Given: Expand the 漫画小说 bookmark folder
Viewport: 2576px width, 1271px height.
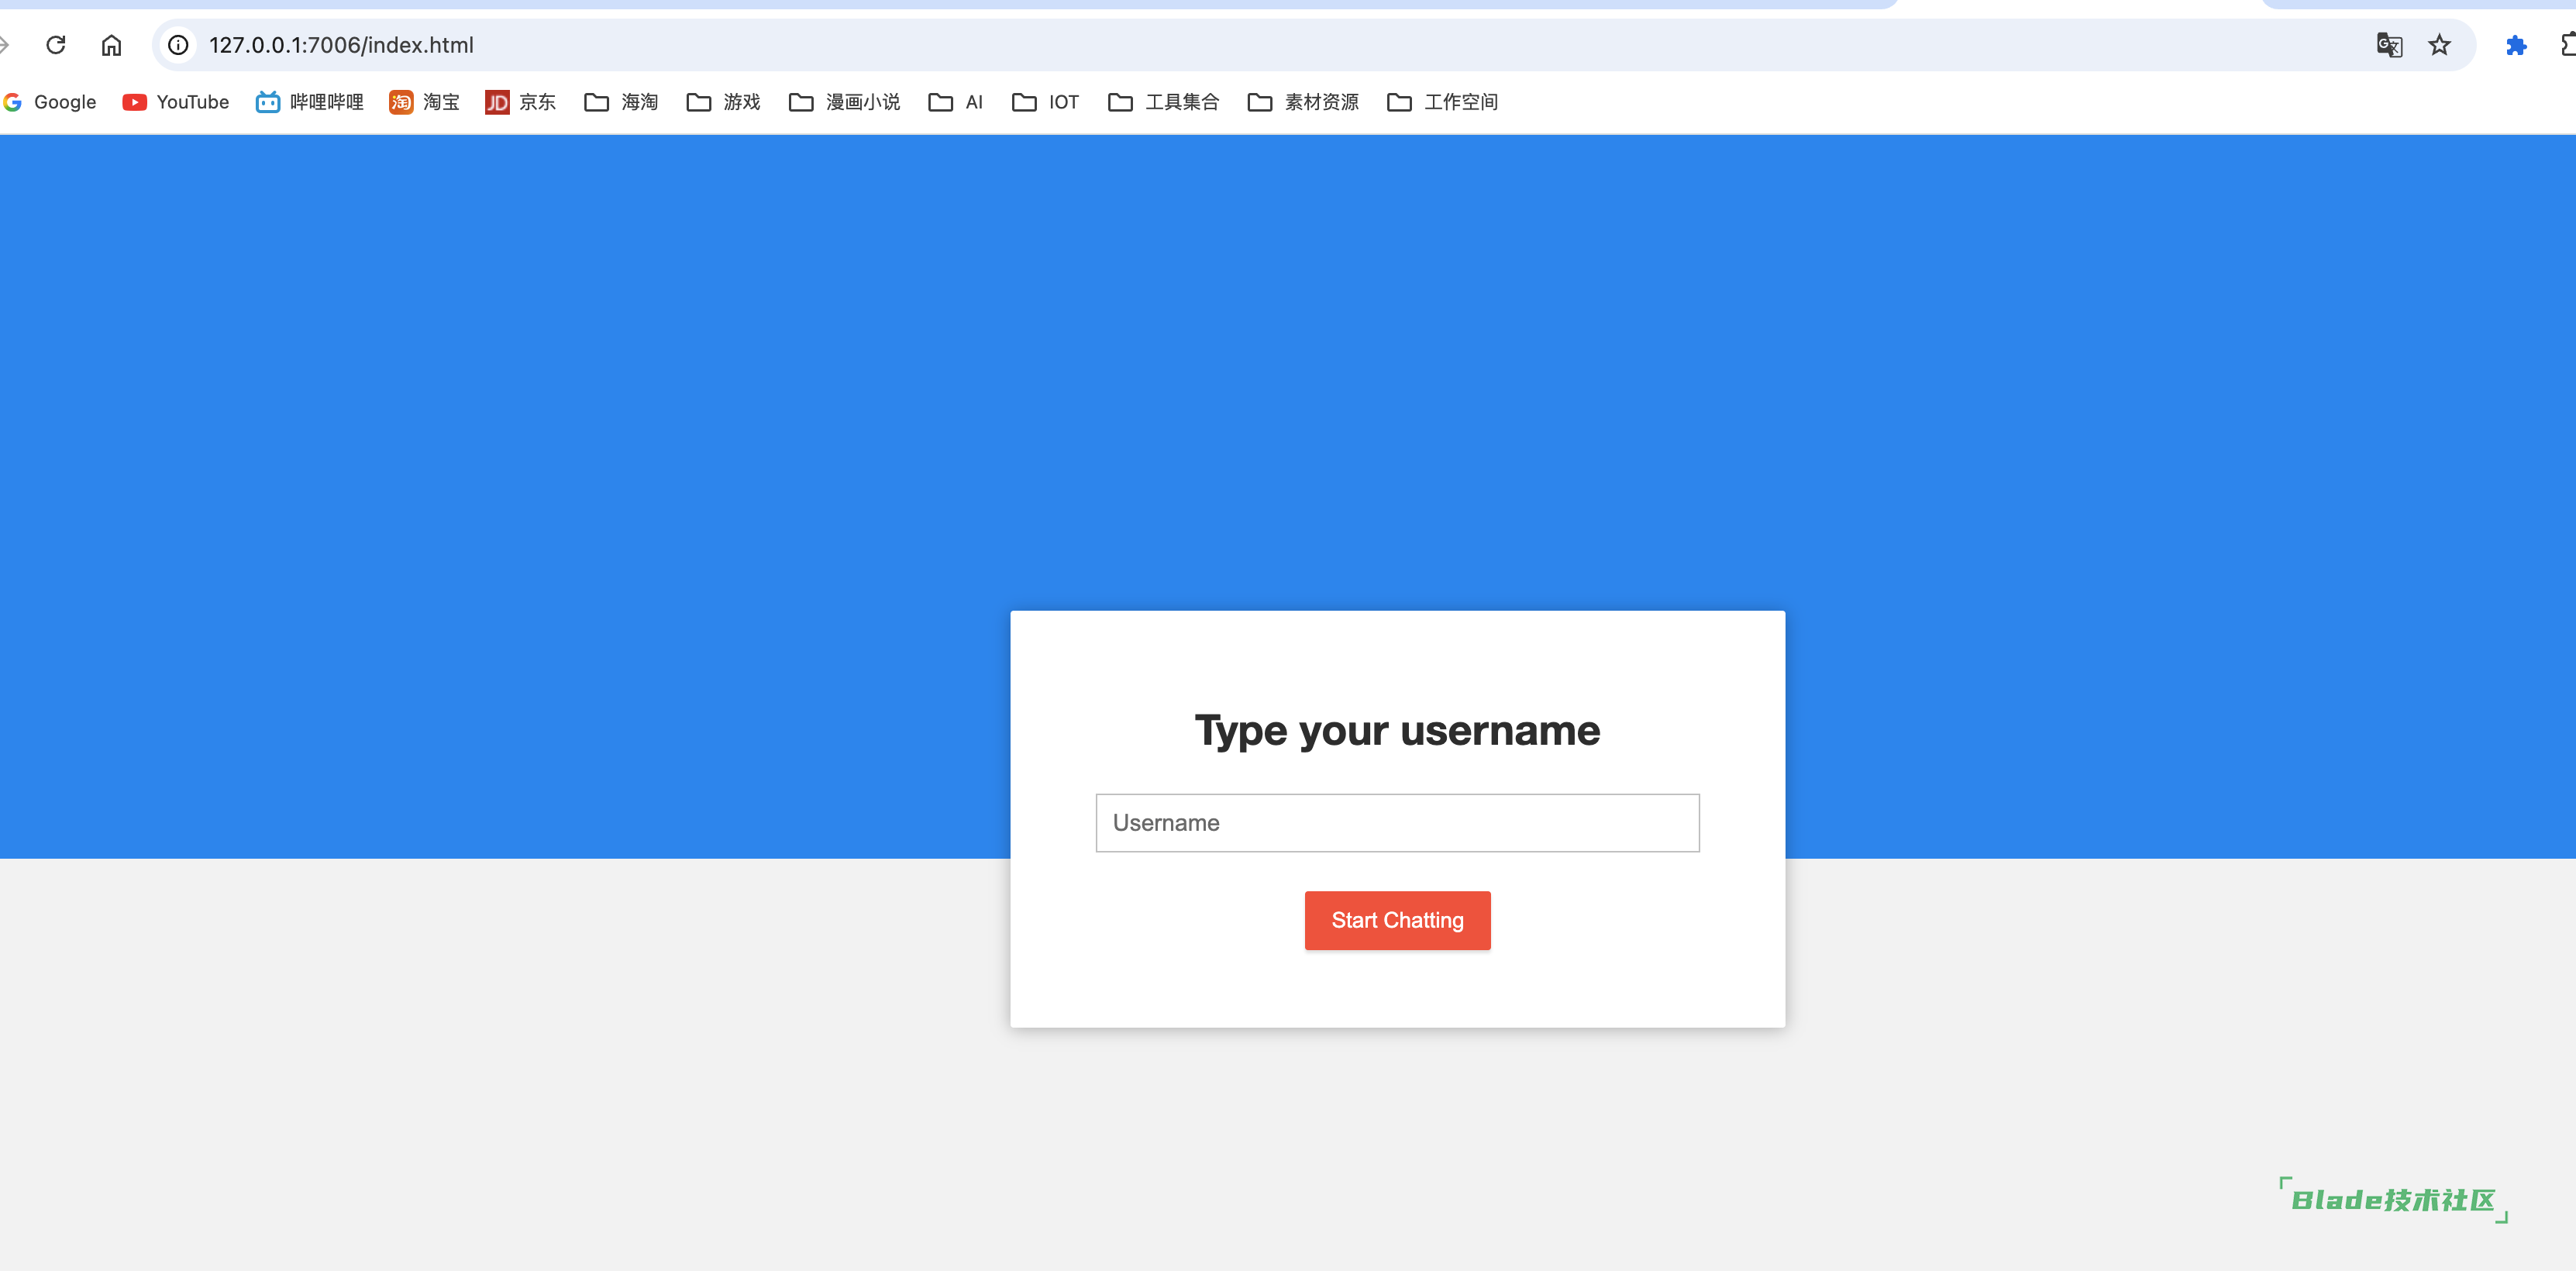Looking at the screenshot, I should point(844,102).
